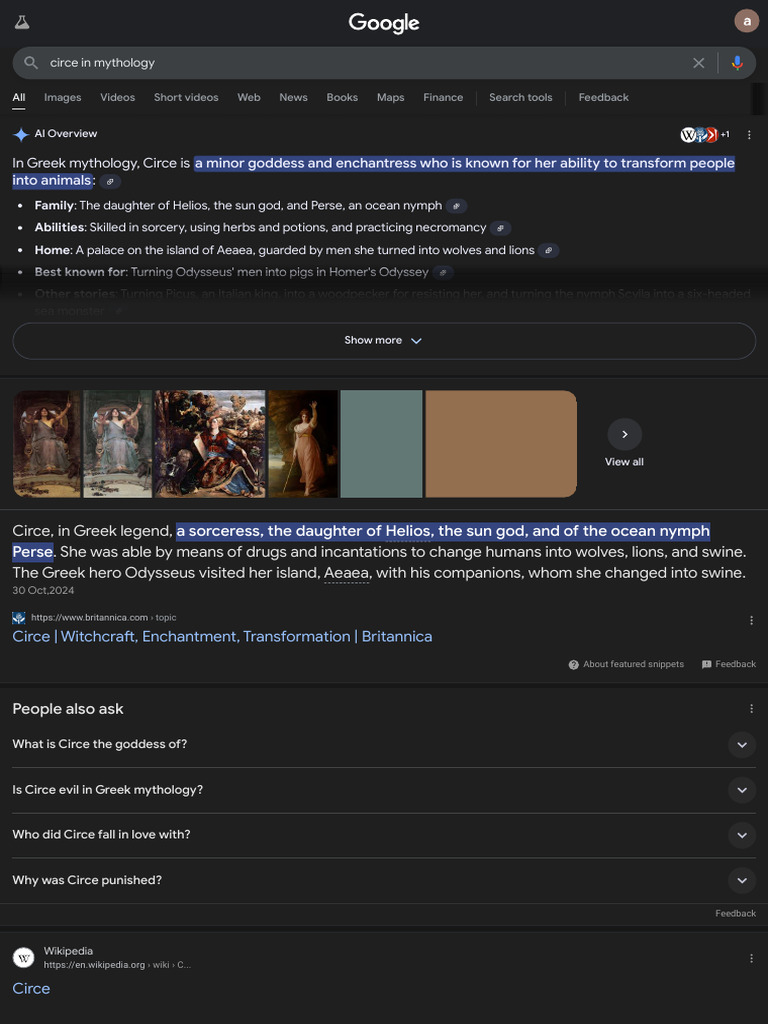Screen dimensions: 768x1024
Task: Open Search Labs flask icon
Action: pyautogui.click(x=22, y=22)
